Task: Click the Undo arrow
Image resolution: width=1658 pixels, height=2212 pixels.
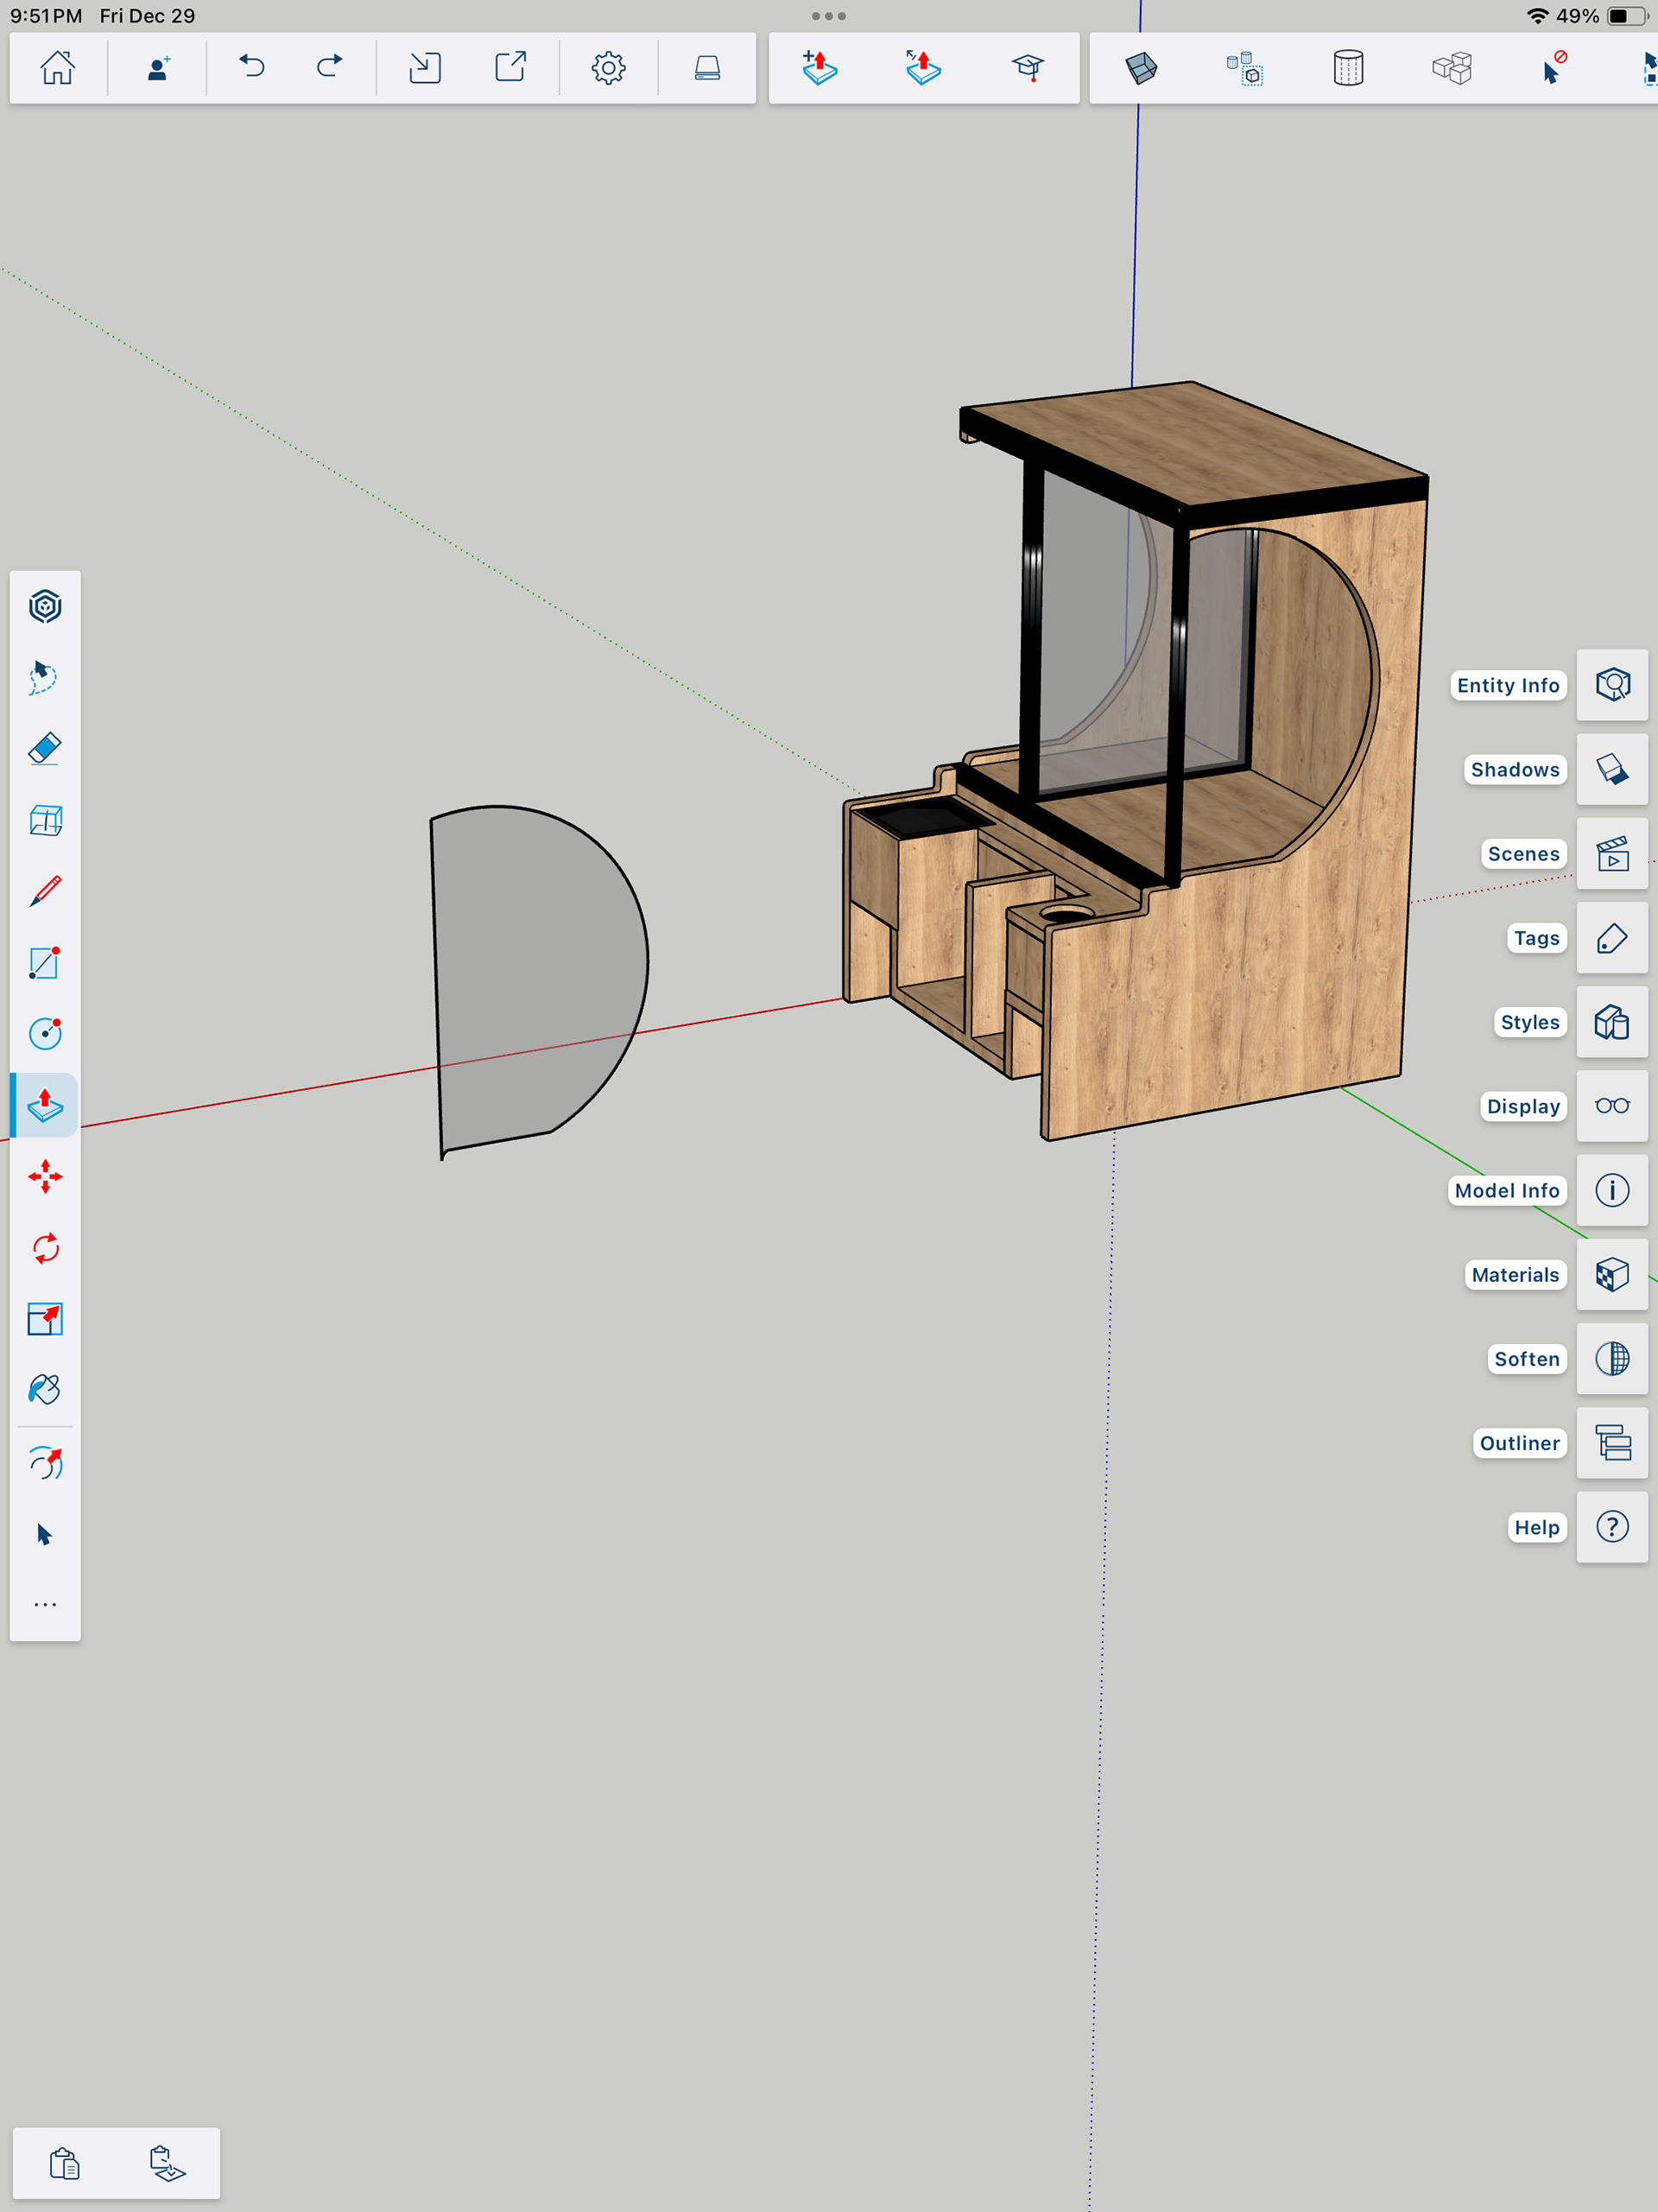Action: [x=252, y=67]
